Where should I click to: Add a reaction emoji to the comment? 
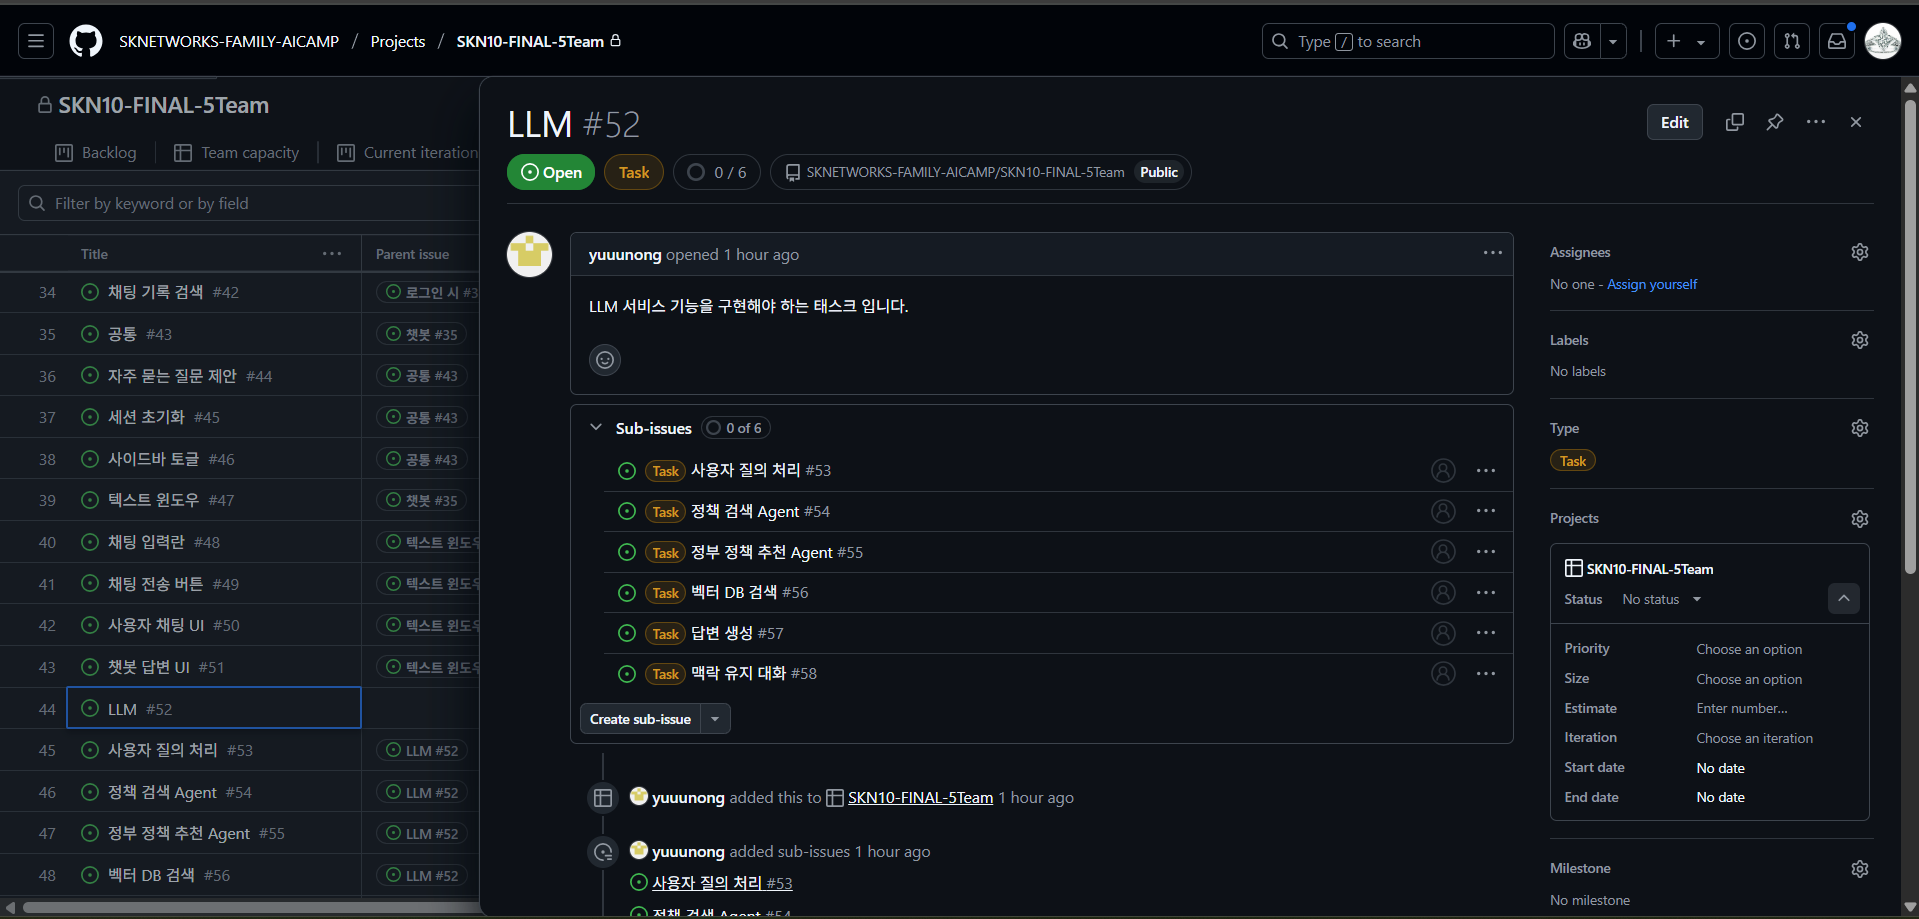point(605,360)
